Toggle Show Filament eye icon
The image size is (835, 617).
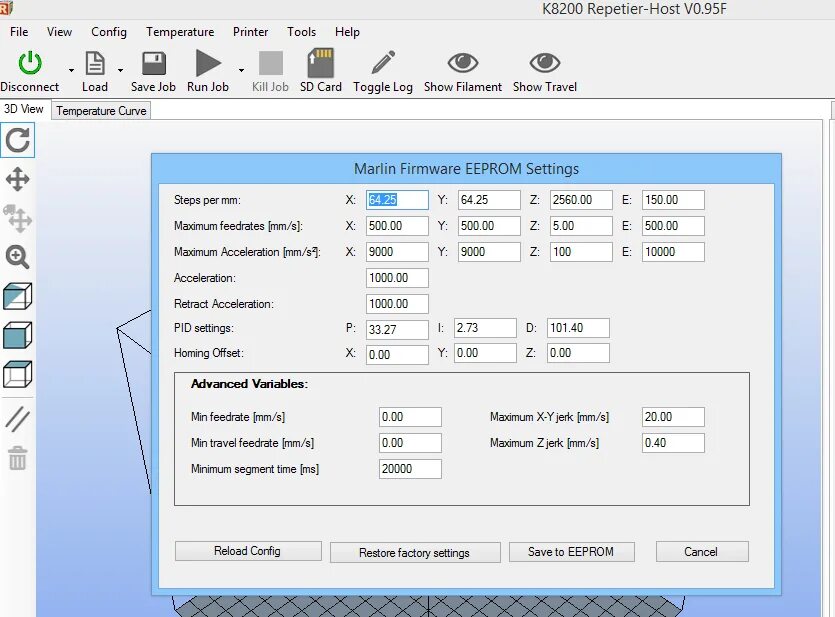tap(463, 63)
